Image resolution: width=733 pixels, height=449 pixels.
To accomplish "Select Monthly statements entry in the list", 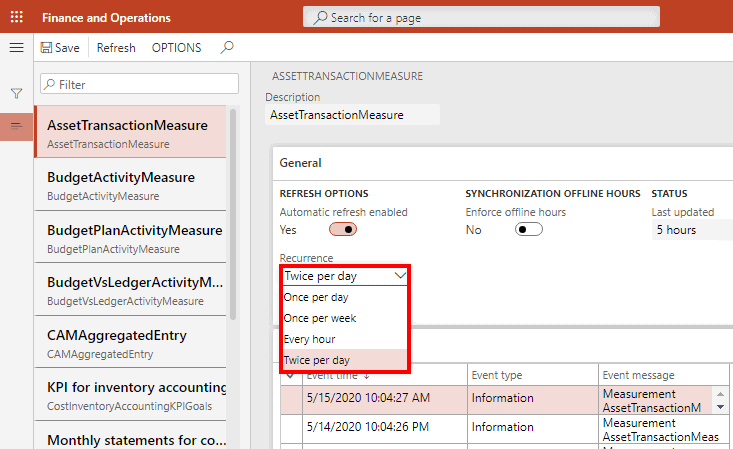I will point(130,436).
